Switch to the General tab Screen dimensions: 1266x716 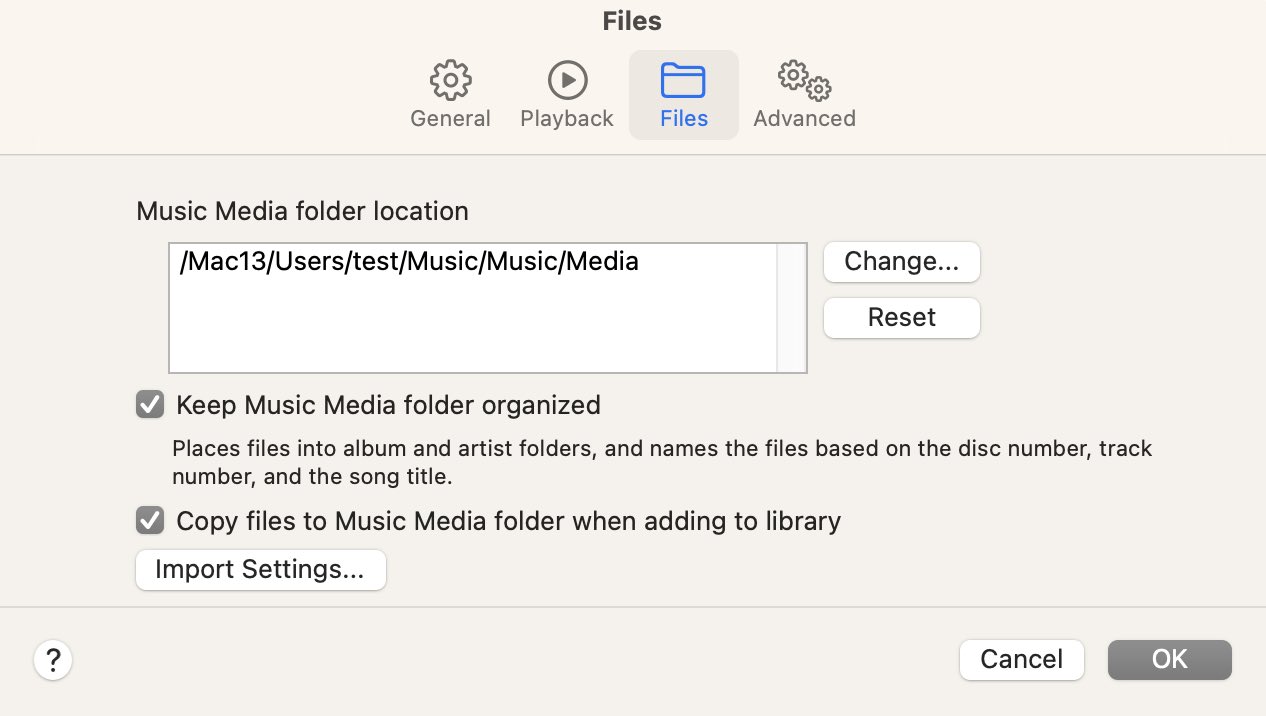[450, 95]
